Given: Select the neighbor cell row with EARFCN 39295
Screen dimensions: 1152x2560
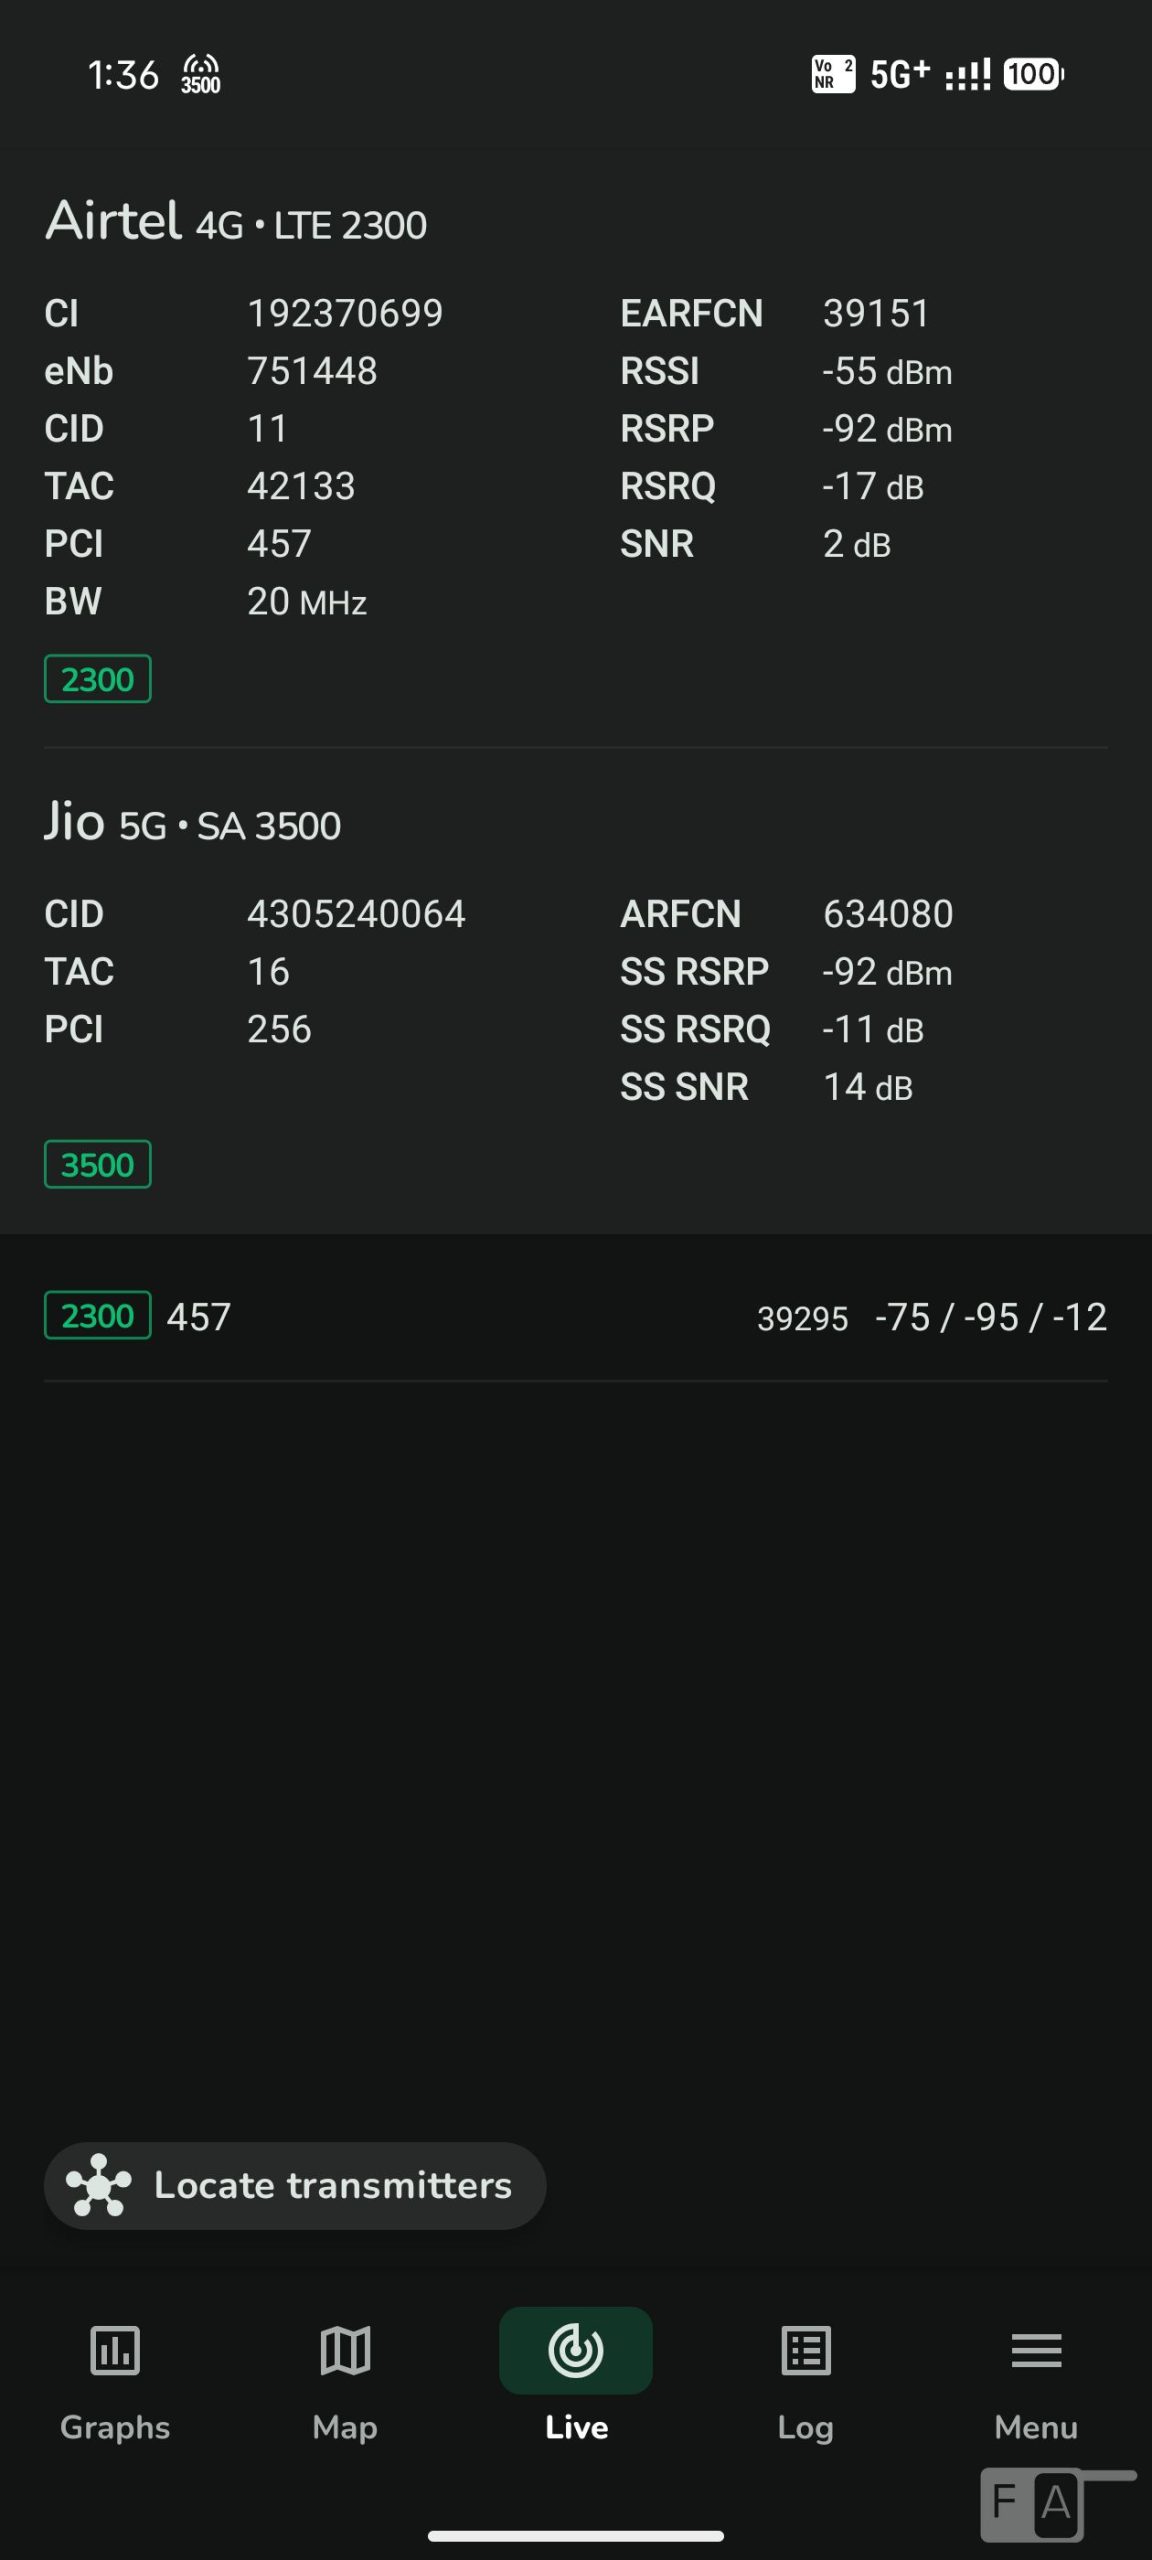Looking at the screenshot, I should [x=576, y=1317].
